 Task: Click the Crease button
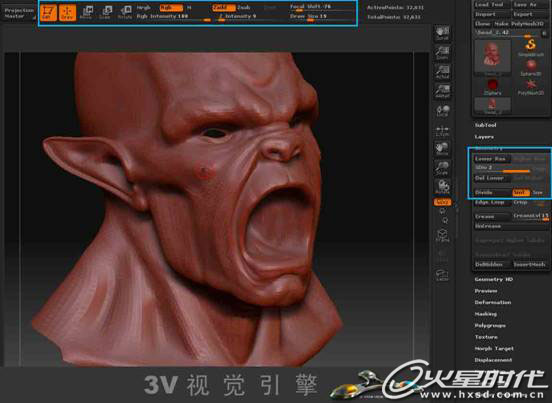click(491, 216)
